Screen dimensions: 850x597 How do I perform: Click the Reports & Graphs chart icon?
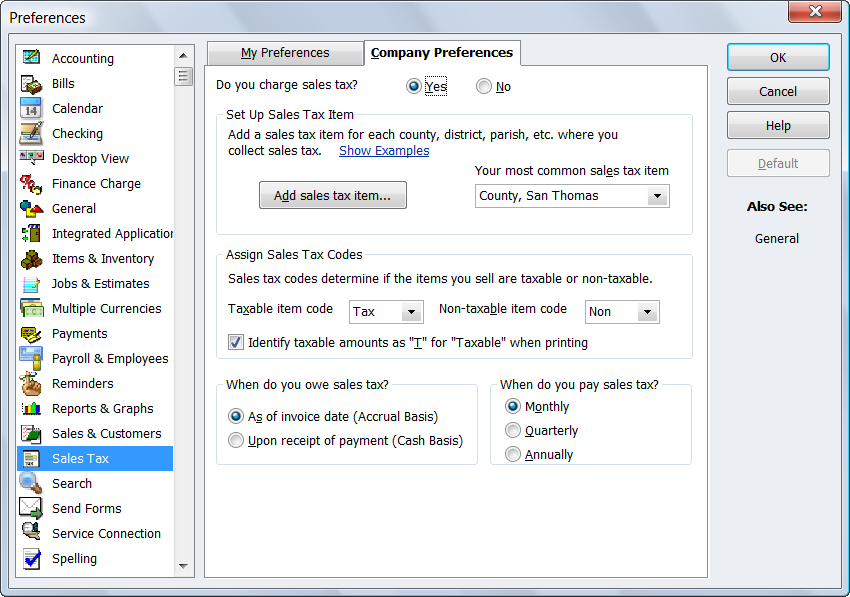click(x=31, y=408)
